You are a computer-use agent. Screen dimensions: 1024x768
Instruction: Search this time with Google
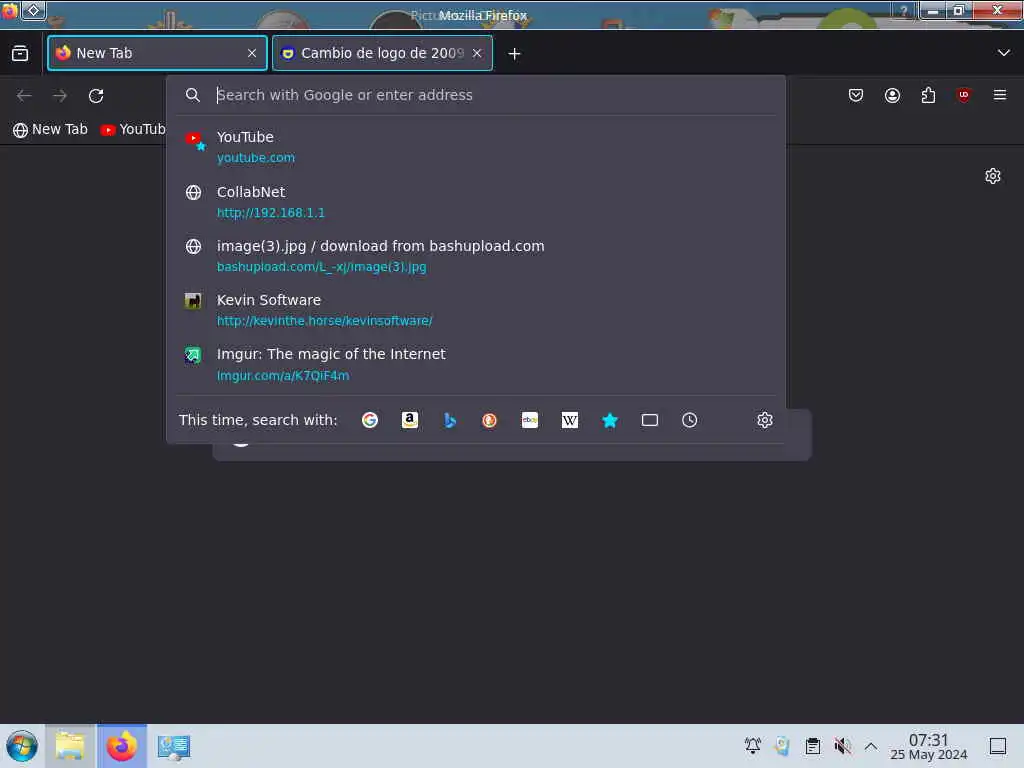pos(370,420)
